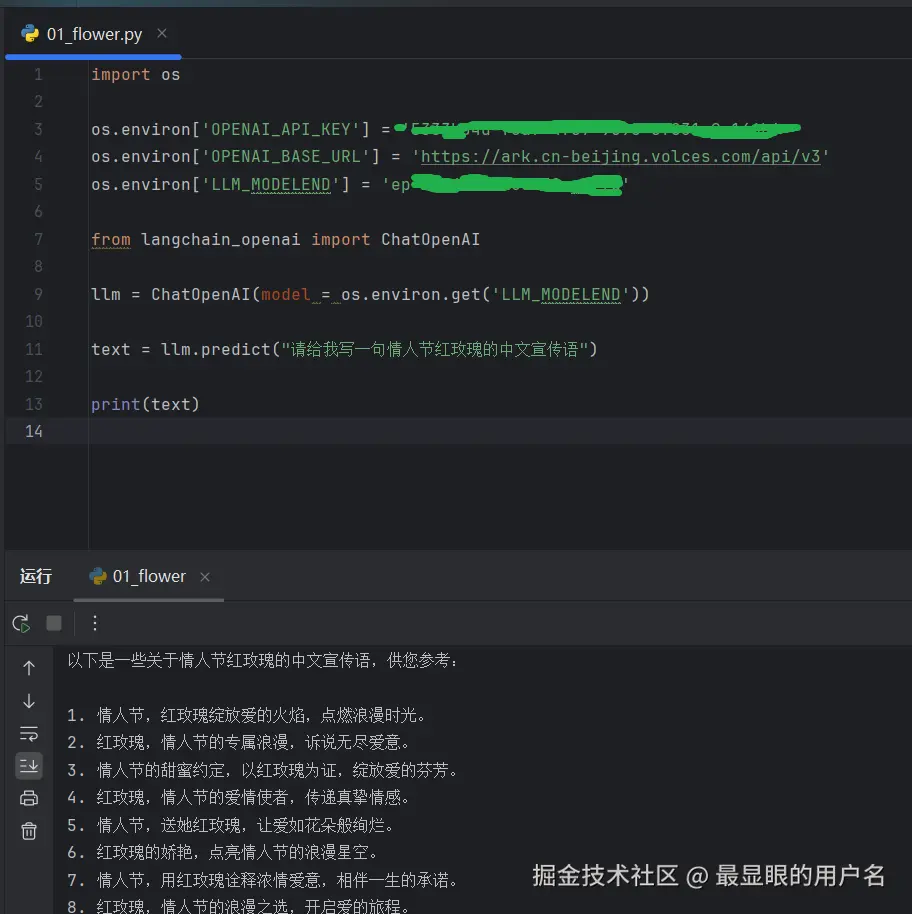Click the Python icon on run tab
This screenshot has height=914, width=912.
(x=97, y=576)
